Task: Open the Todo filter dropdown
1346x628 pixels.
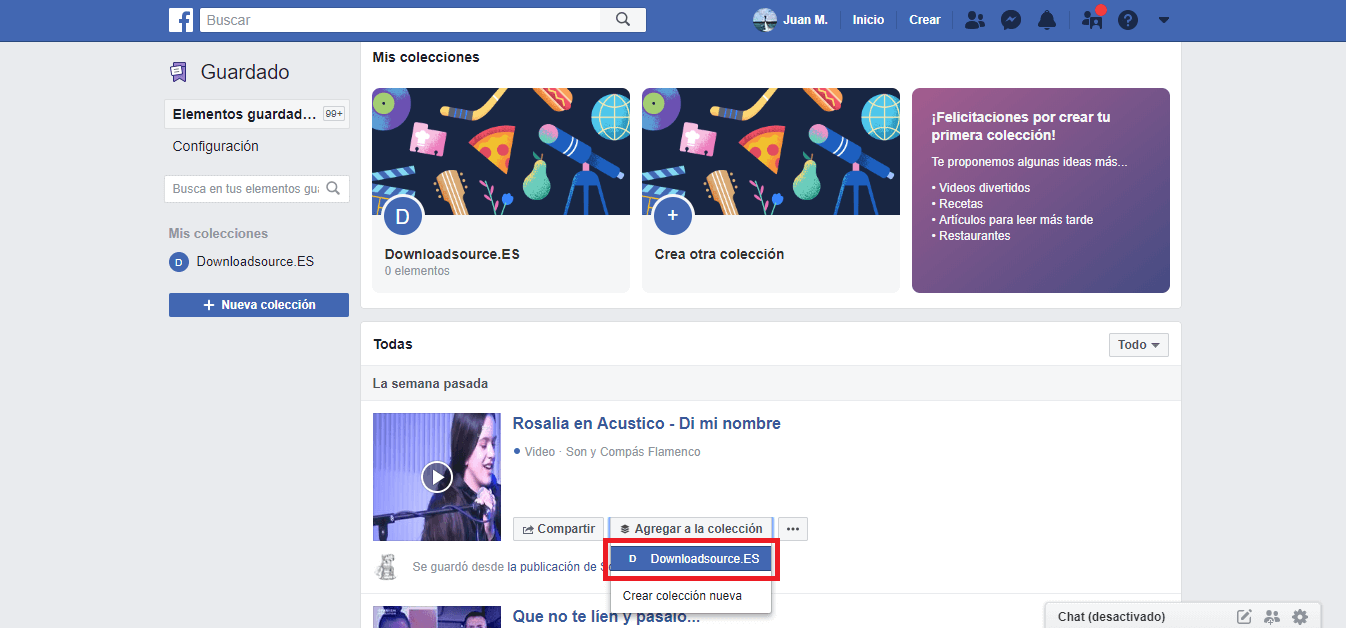Action: coord(1139,345)
